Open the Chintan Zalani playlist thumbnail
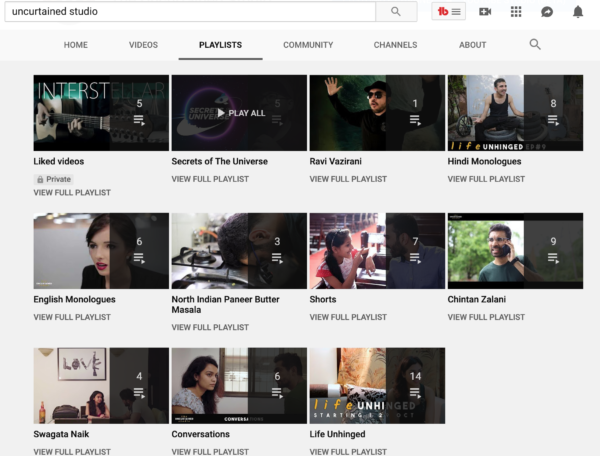This screenshot has height=456, width=600. (x=515, y=251)
